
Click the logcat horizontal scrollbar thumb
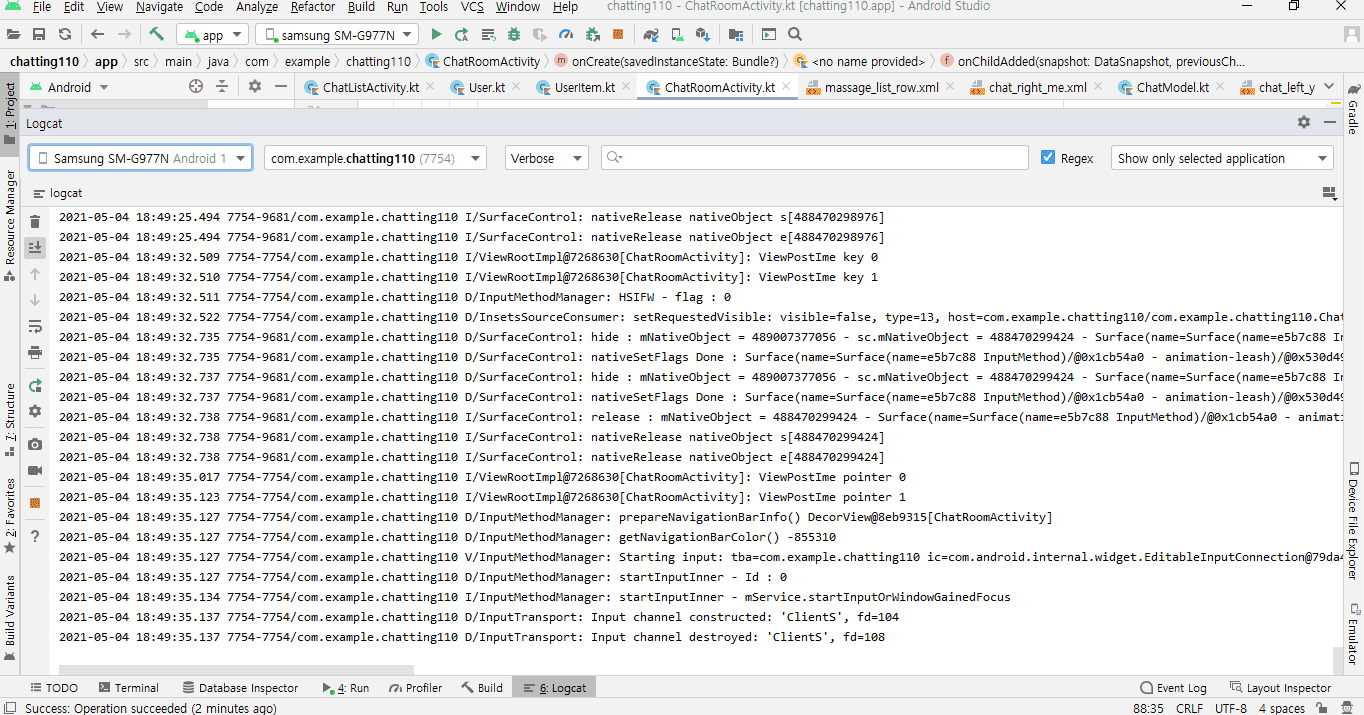tap(236, 670)
